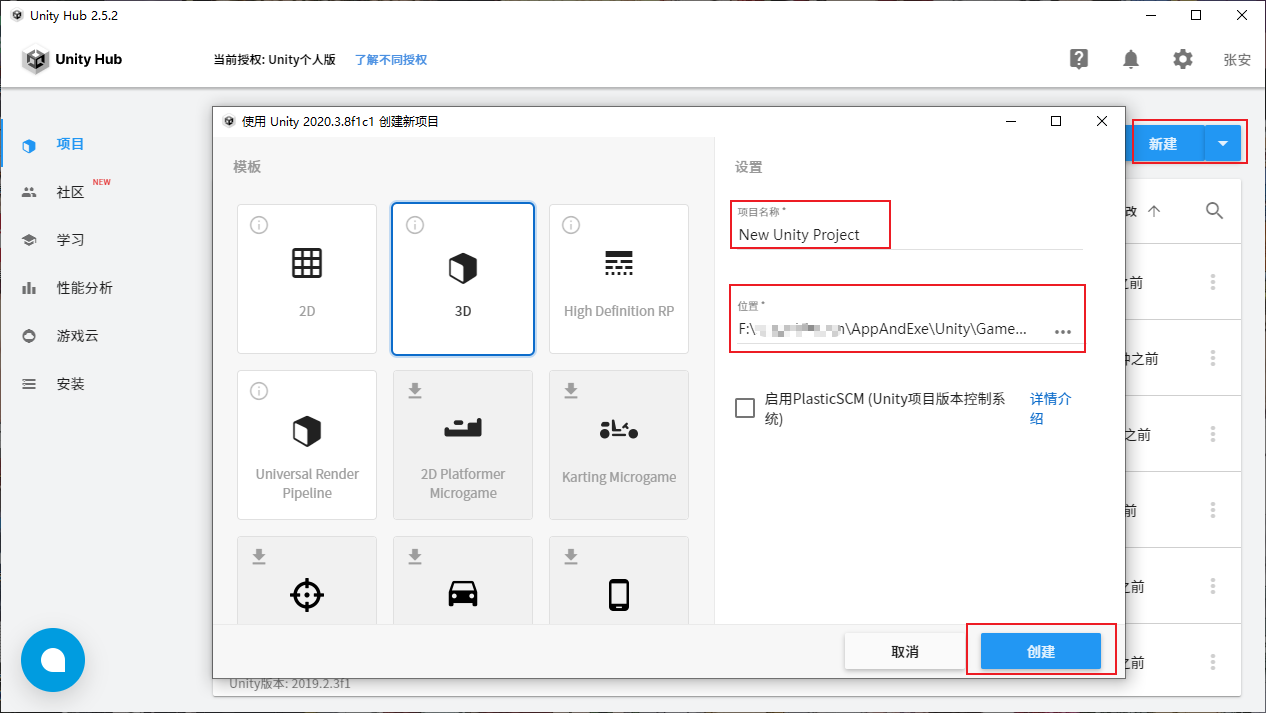Open the notifications bell
This screenshot has height=713, width=1266.
[1130, 59]
